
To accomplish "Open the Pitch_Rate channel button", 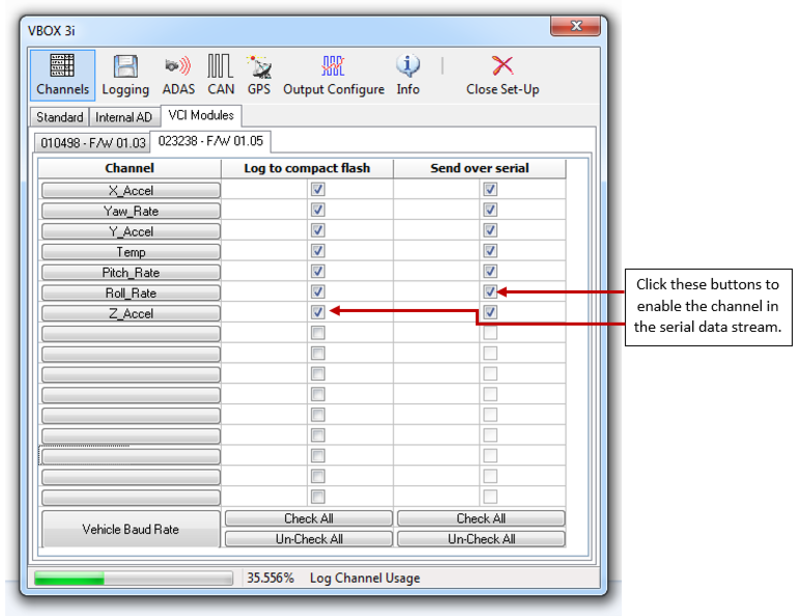I will [131, 272].
